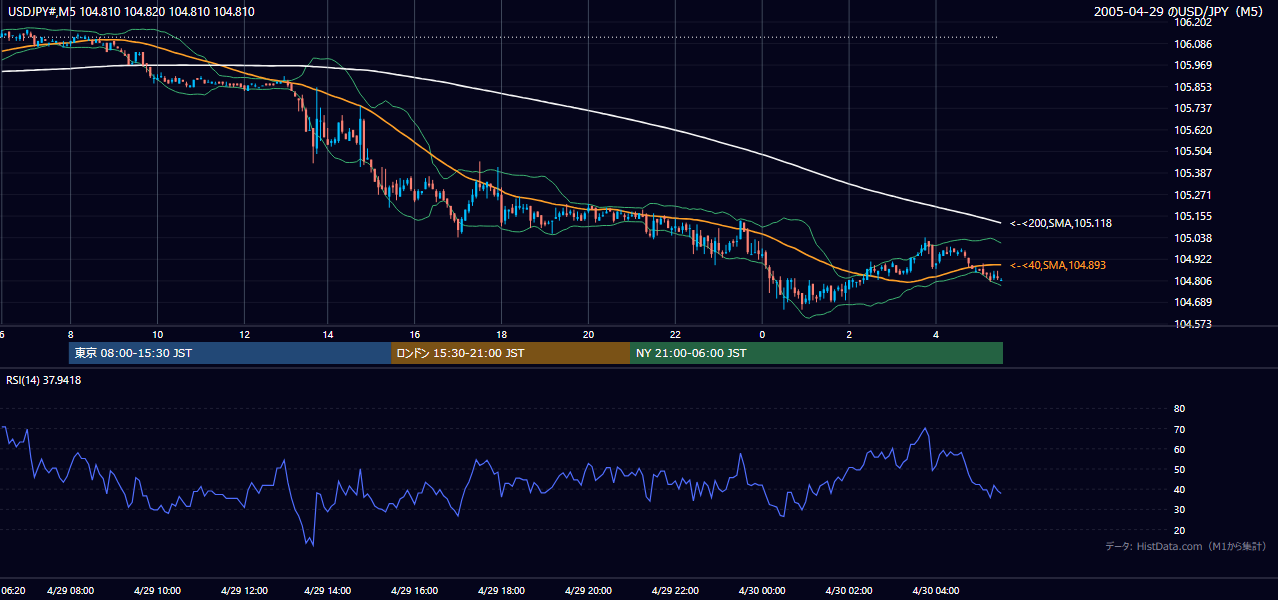Click the '4/30 02:00' time axis label

click(x=849, y=591)
